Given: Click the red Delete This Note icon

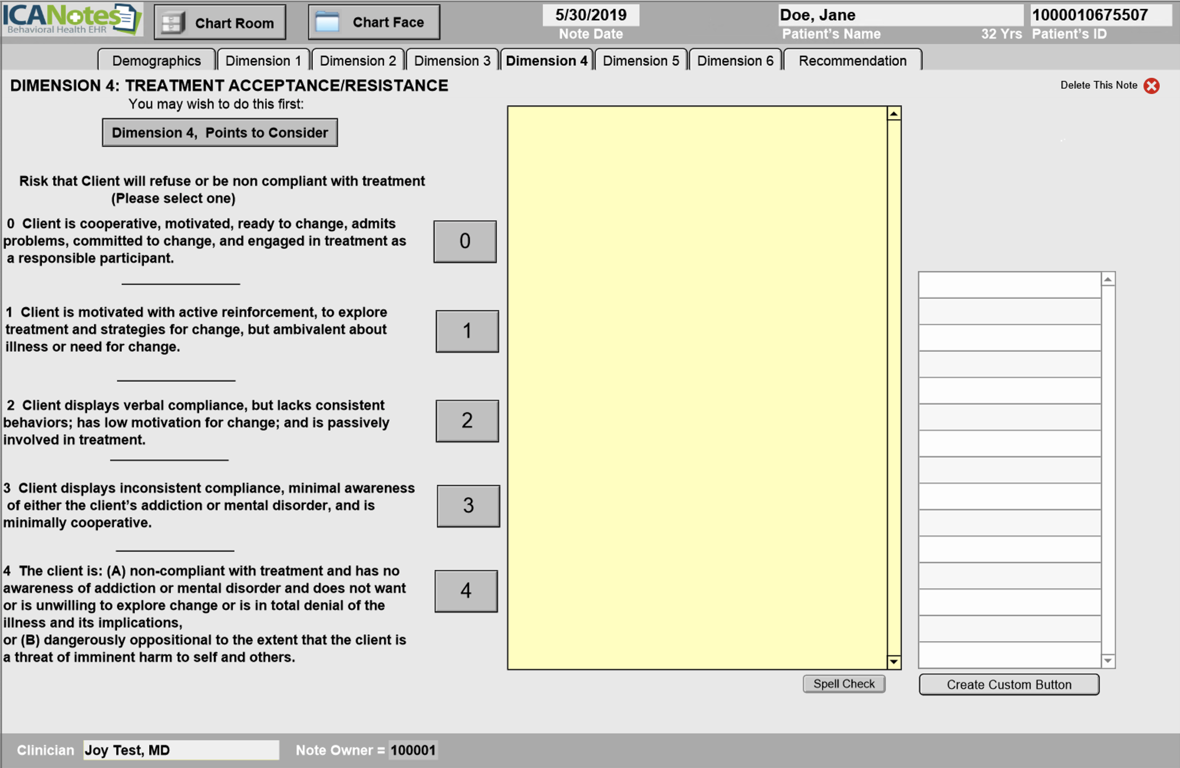Looking at the screenshot, I should pyautogui.click(x=1151, y=86).
